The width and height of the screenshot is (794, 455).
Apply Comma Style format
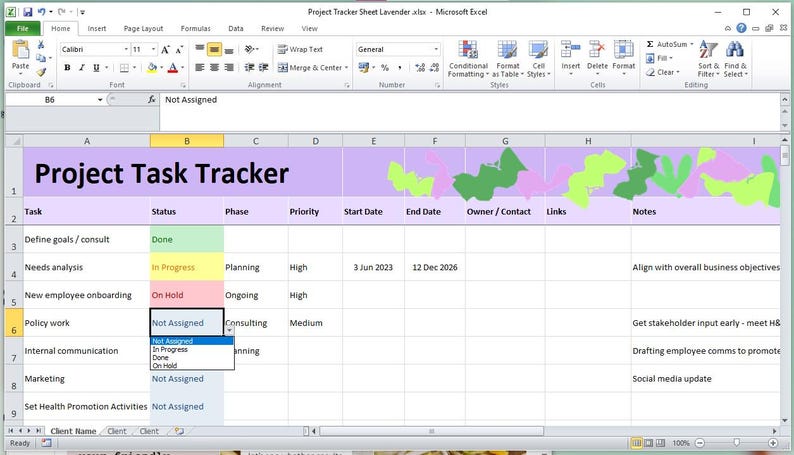400,67
